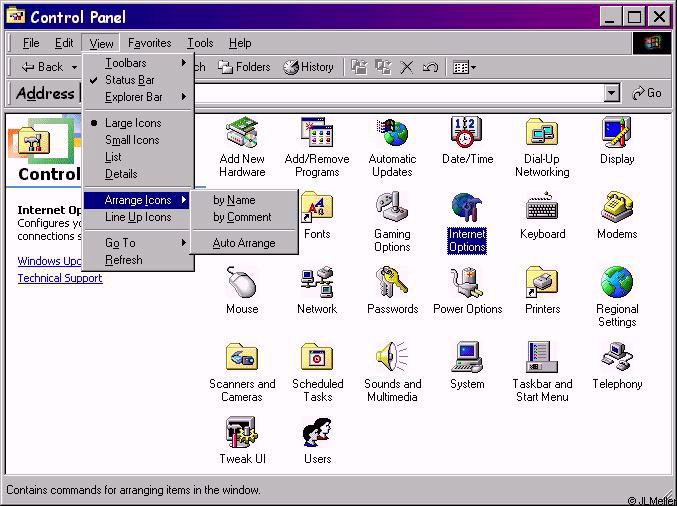Choose Refresh from the View menu
Viewport: 677px width, 506px height.
[138, 260]
